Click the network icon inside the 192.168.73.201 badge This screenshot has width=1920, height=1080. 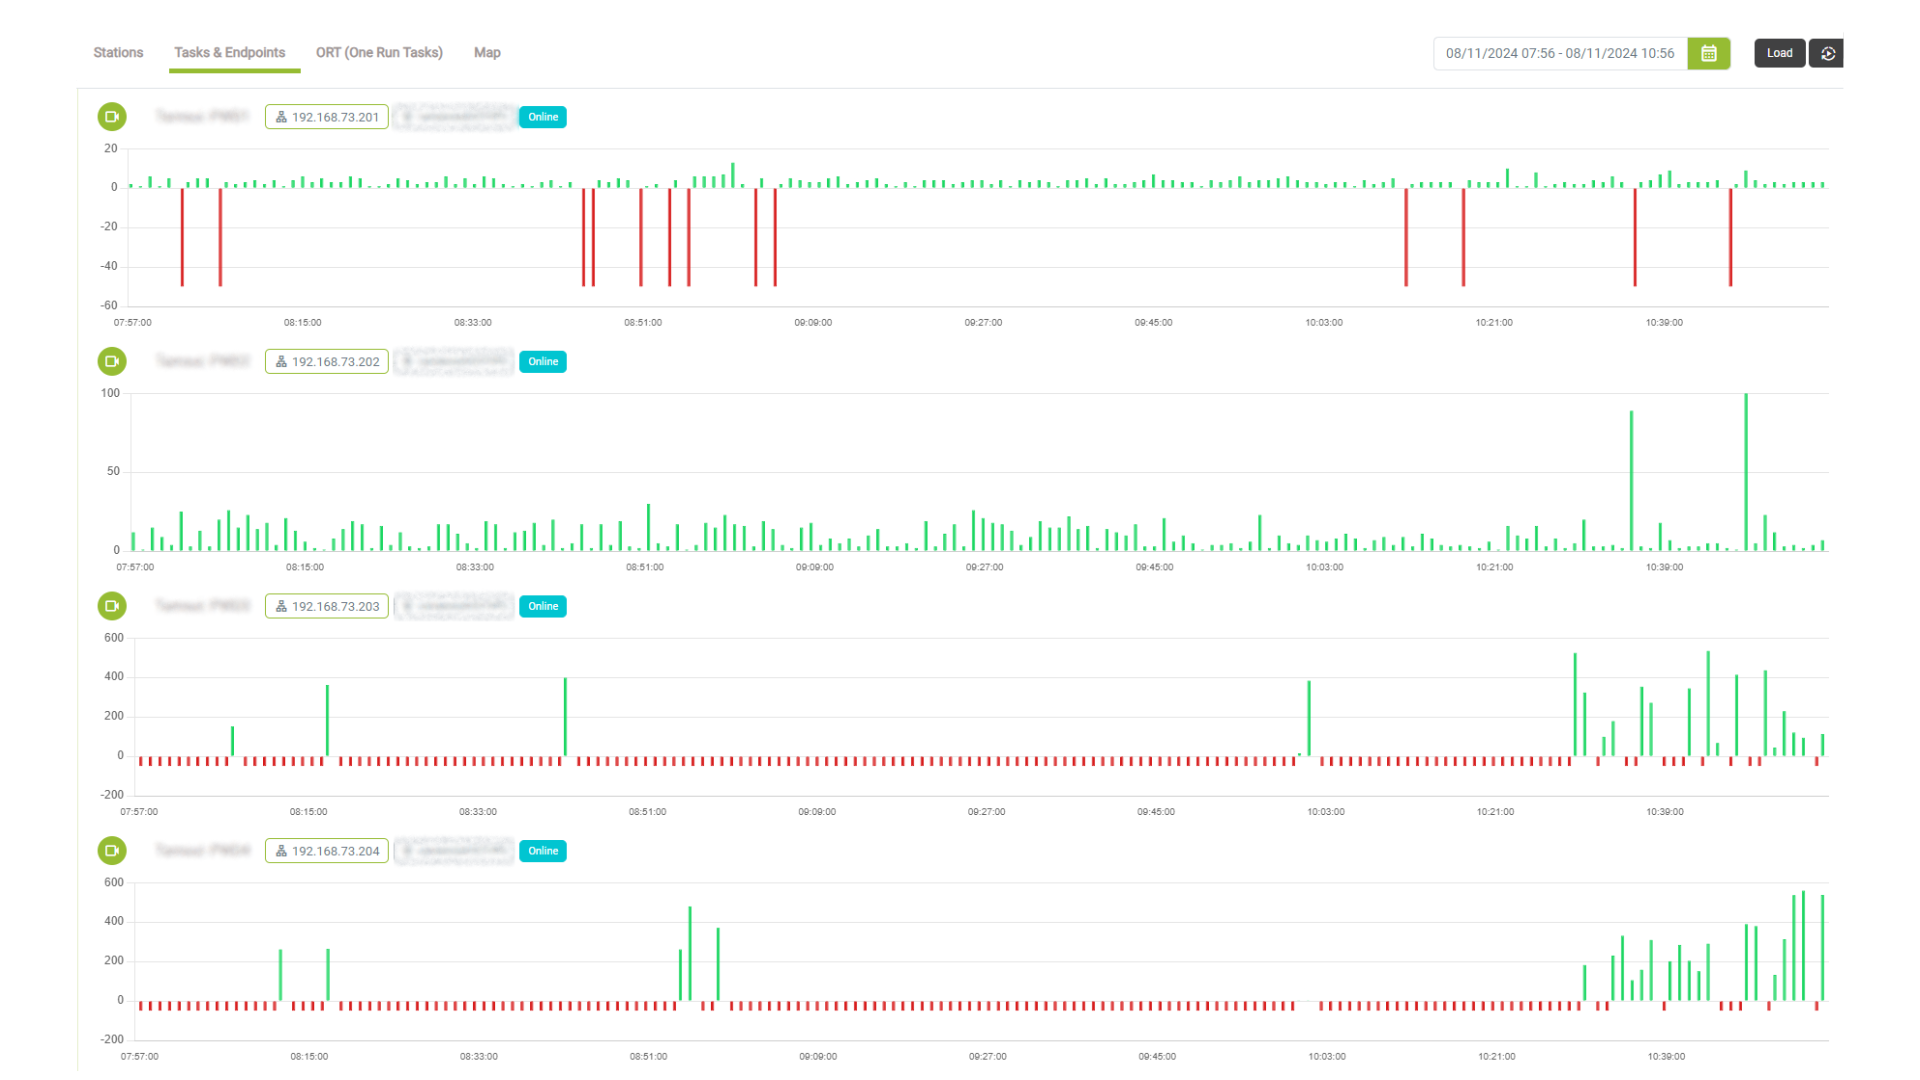(281, 116)
